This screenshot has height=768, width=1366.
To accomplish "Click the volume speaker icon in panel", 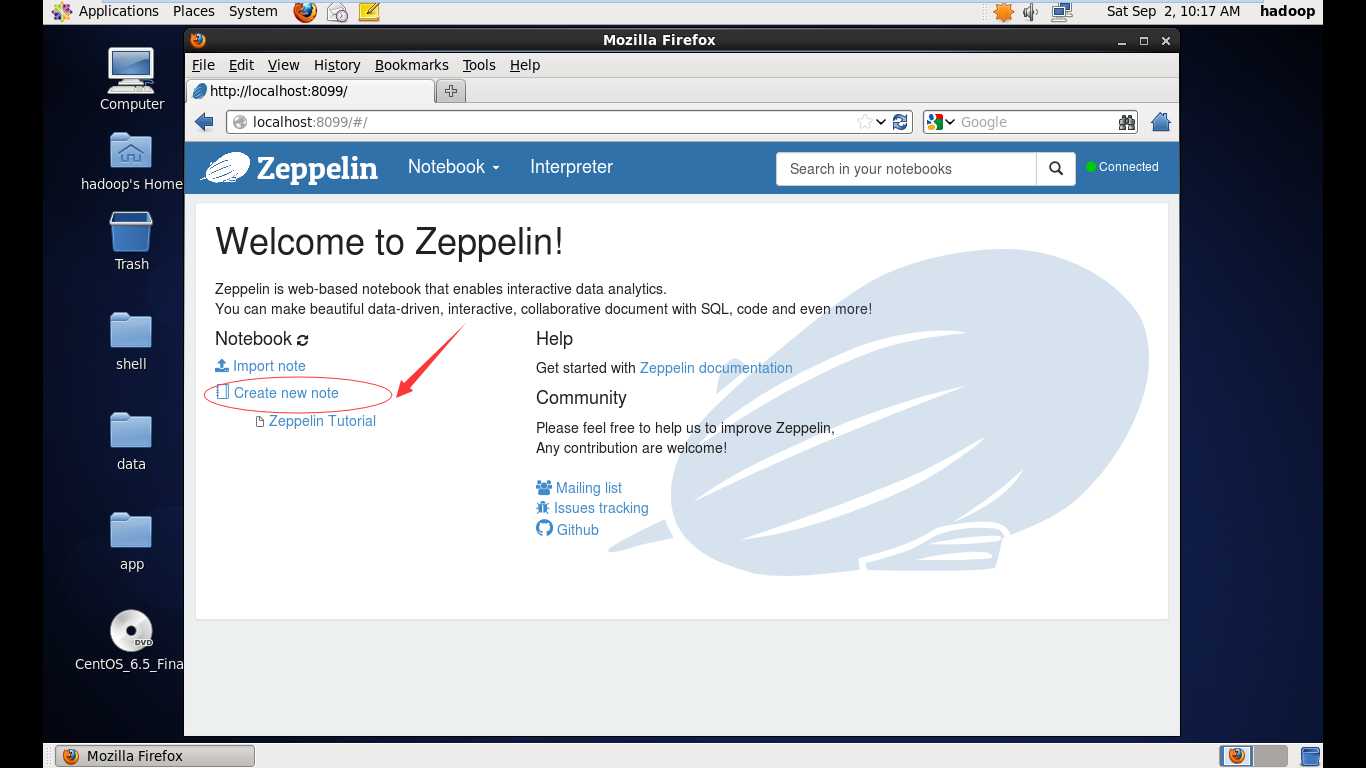I will coord(1031,11).
